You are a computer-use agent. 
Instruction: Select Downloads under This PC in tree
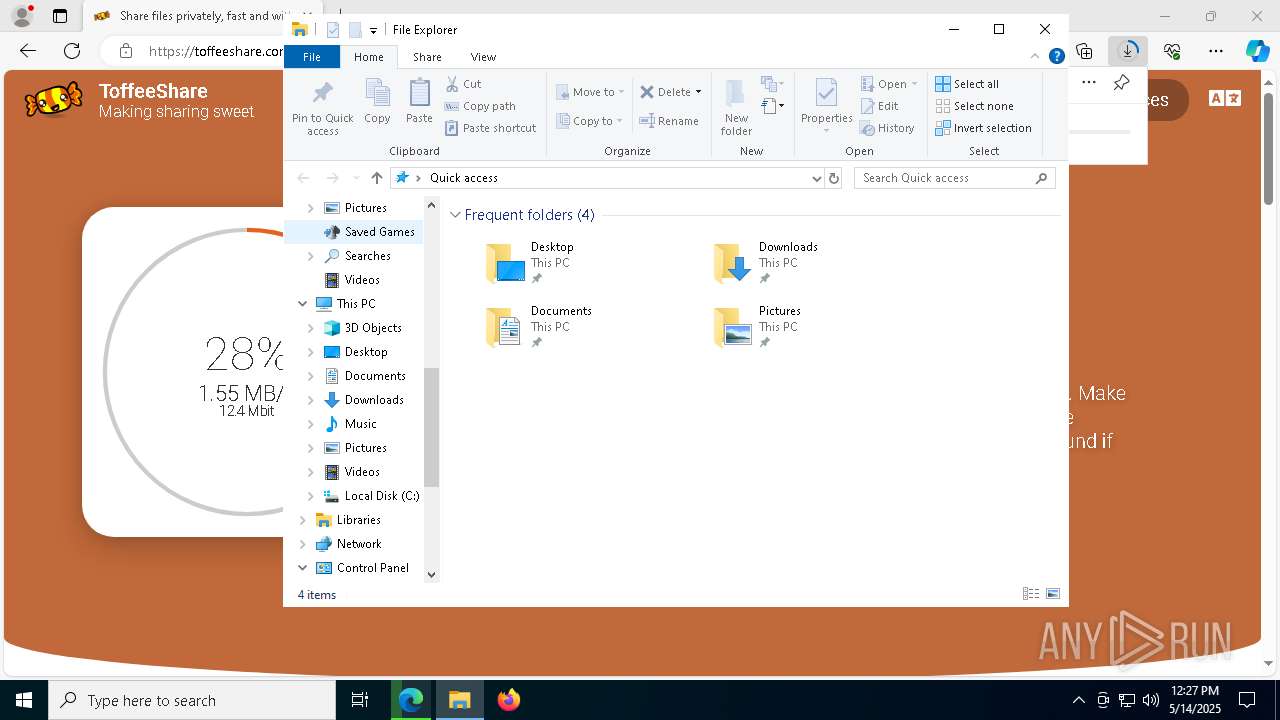click(362, 400)
